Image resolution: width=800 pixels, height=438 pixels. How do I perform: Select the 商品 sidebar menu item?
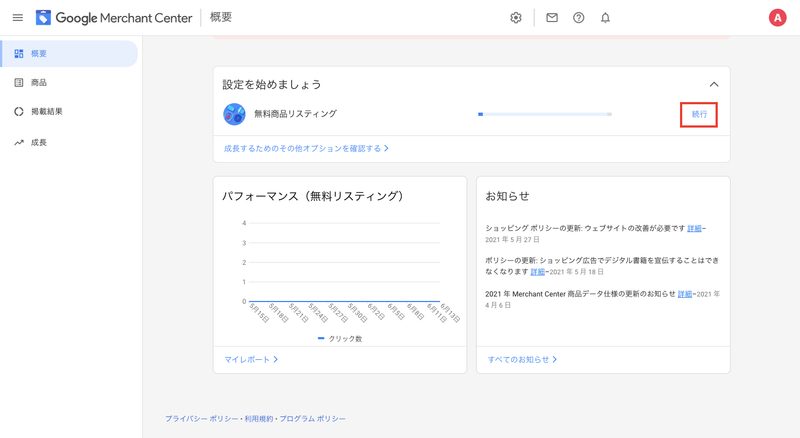pyautogui.click(x=69, y=83)
